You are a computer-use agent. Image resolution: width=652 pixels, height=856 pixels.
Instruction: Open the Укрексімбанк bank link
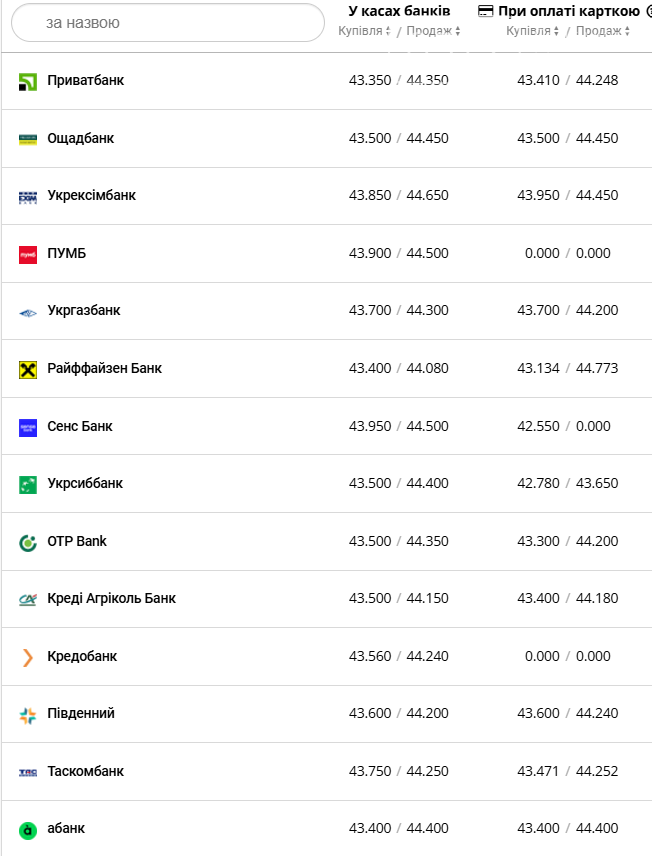(91, 195)
